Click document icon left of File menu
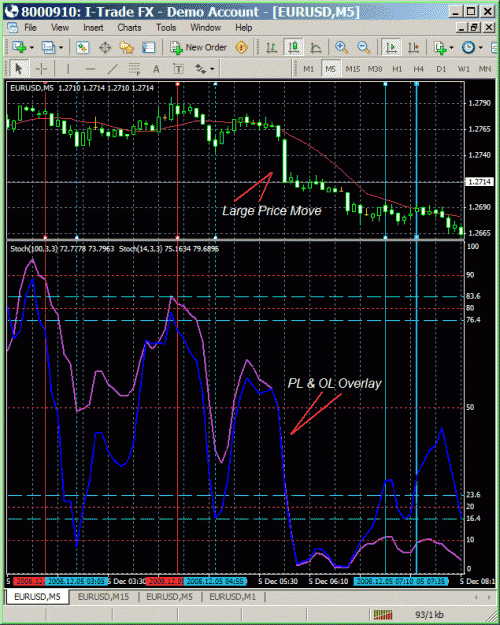500x625 pixels. 13,28
